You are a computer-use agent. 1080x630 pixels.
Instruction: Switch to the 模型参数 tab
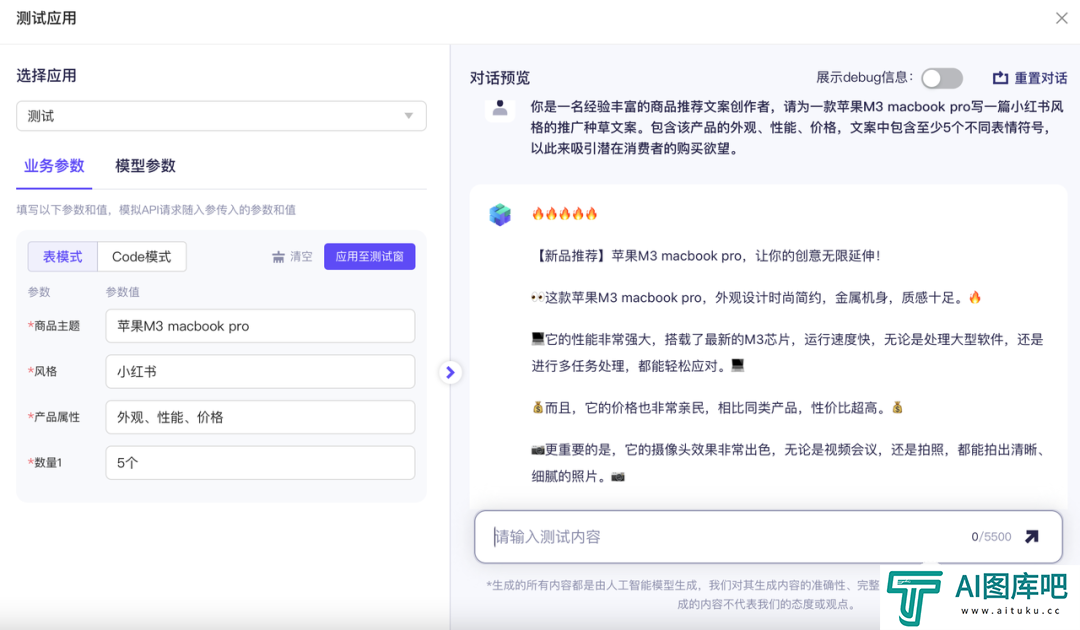[145, 165]
